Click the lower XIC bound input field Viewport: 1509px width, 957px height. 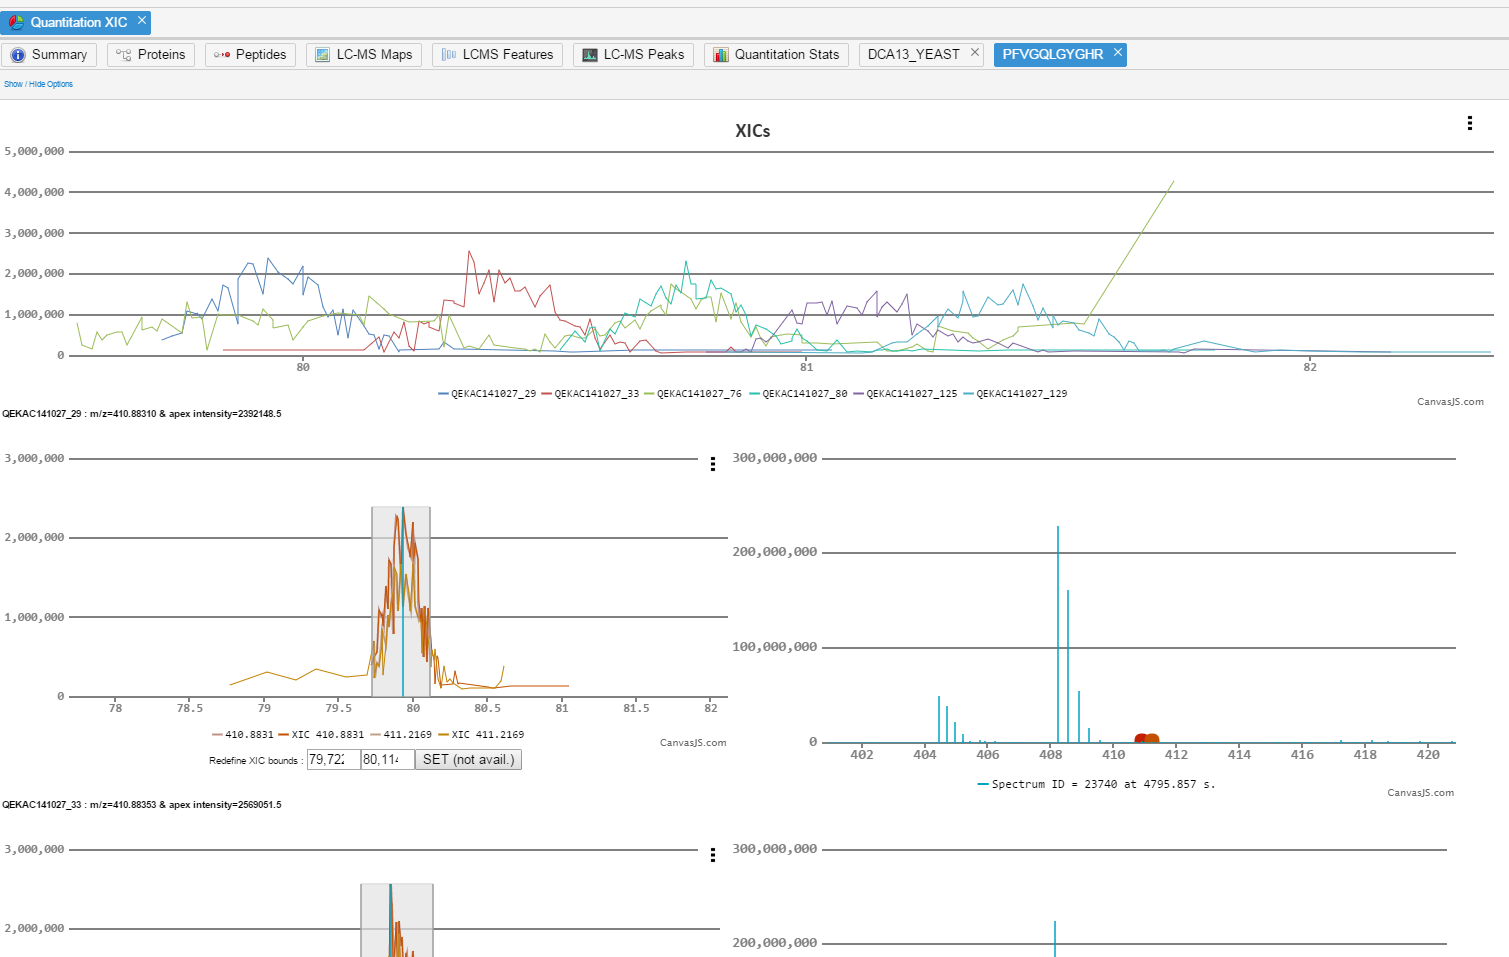coord(332,760)
